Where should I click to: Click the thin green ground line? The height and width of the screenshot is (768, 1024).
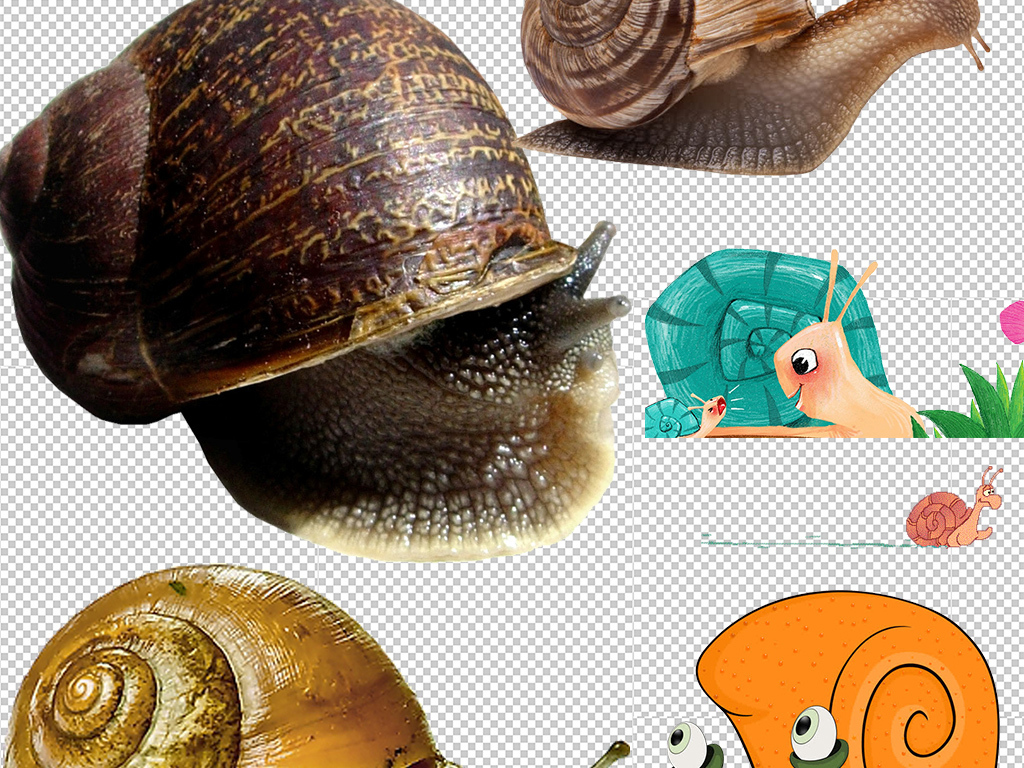click(800, 542)
